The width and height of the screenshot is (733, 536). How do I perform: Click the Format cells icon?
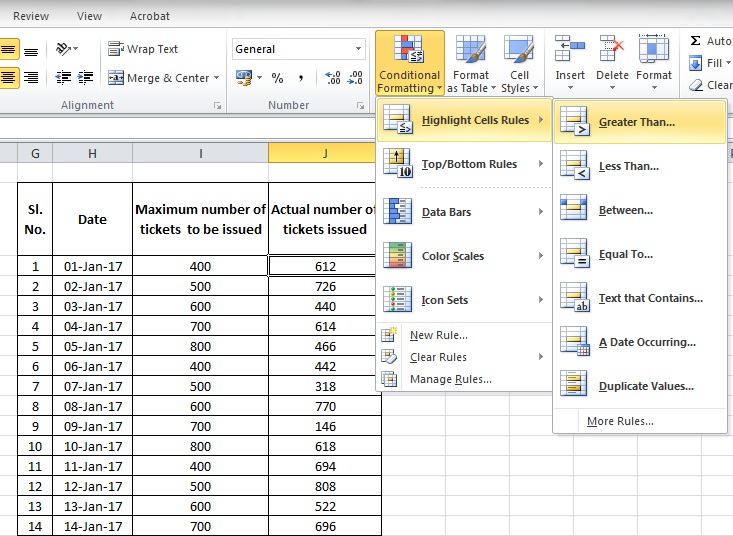(654, 49)
